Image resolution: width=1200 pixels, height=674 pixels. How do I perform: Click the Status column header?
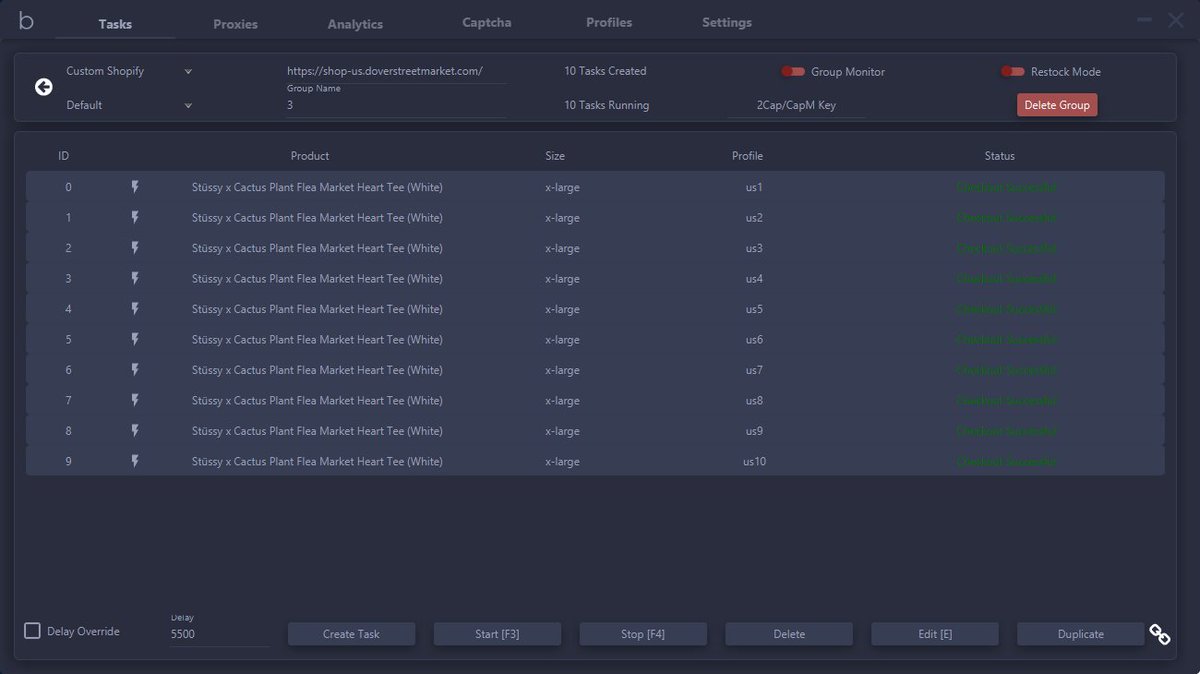coord(999,156)
